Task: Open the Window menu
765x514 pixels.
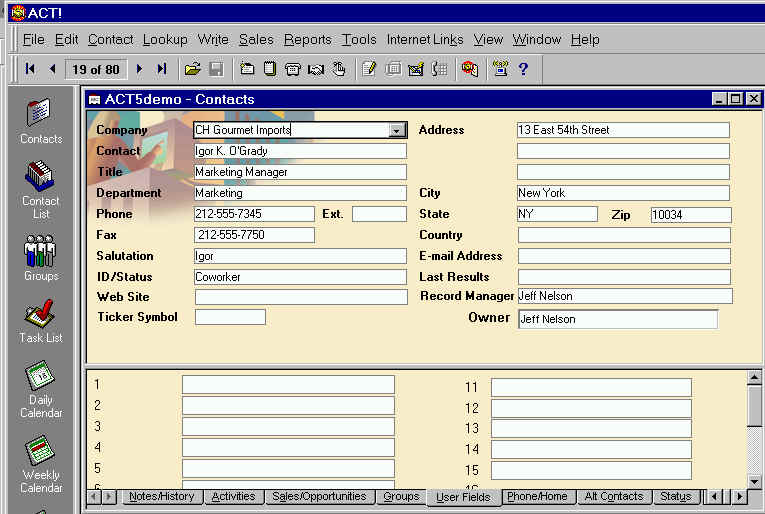Action: (x=537, y=40)
